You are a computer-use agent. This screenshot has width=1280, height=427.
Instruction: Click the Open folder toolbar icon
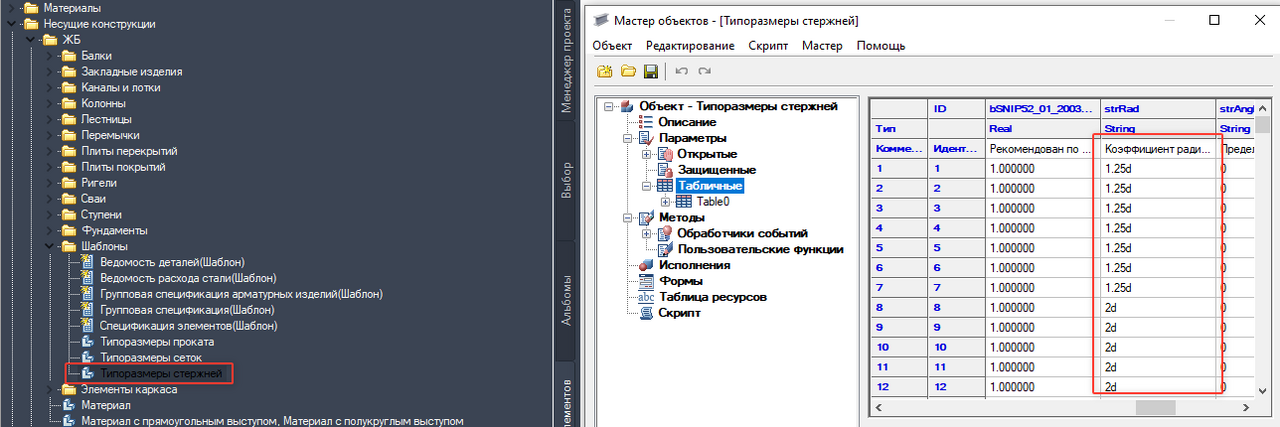tap(628, 71)
